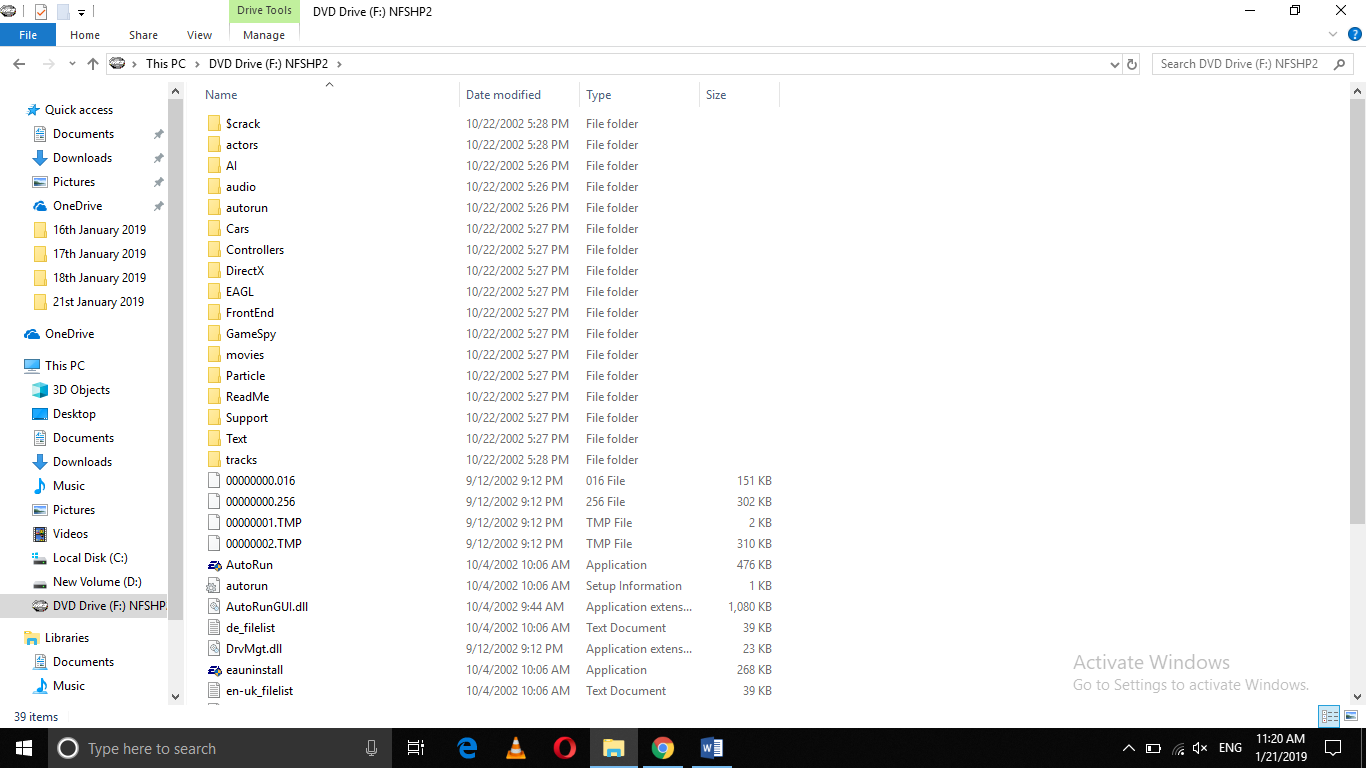Navigate back using the back arrow
This screenshot has width=1366, height=768.
point(18,63)
